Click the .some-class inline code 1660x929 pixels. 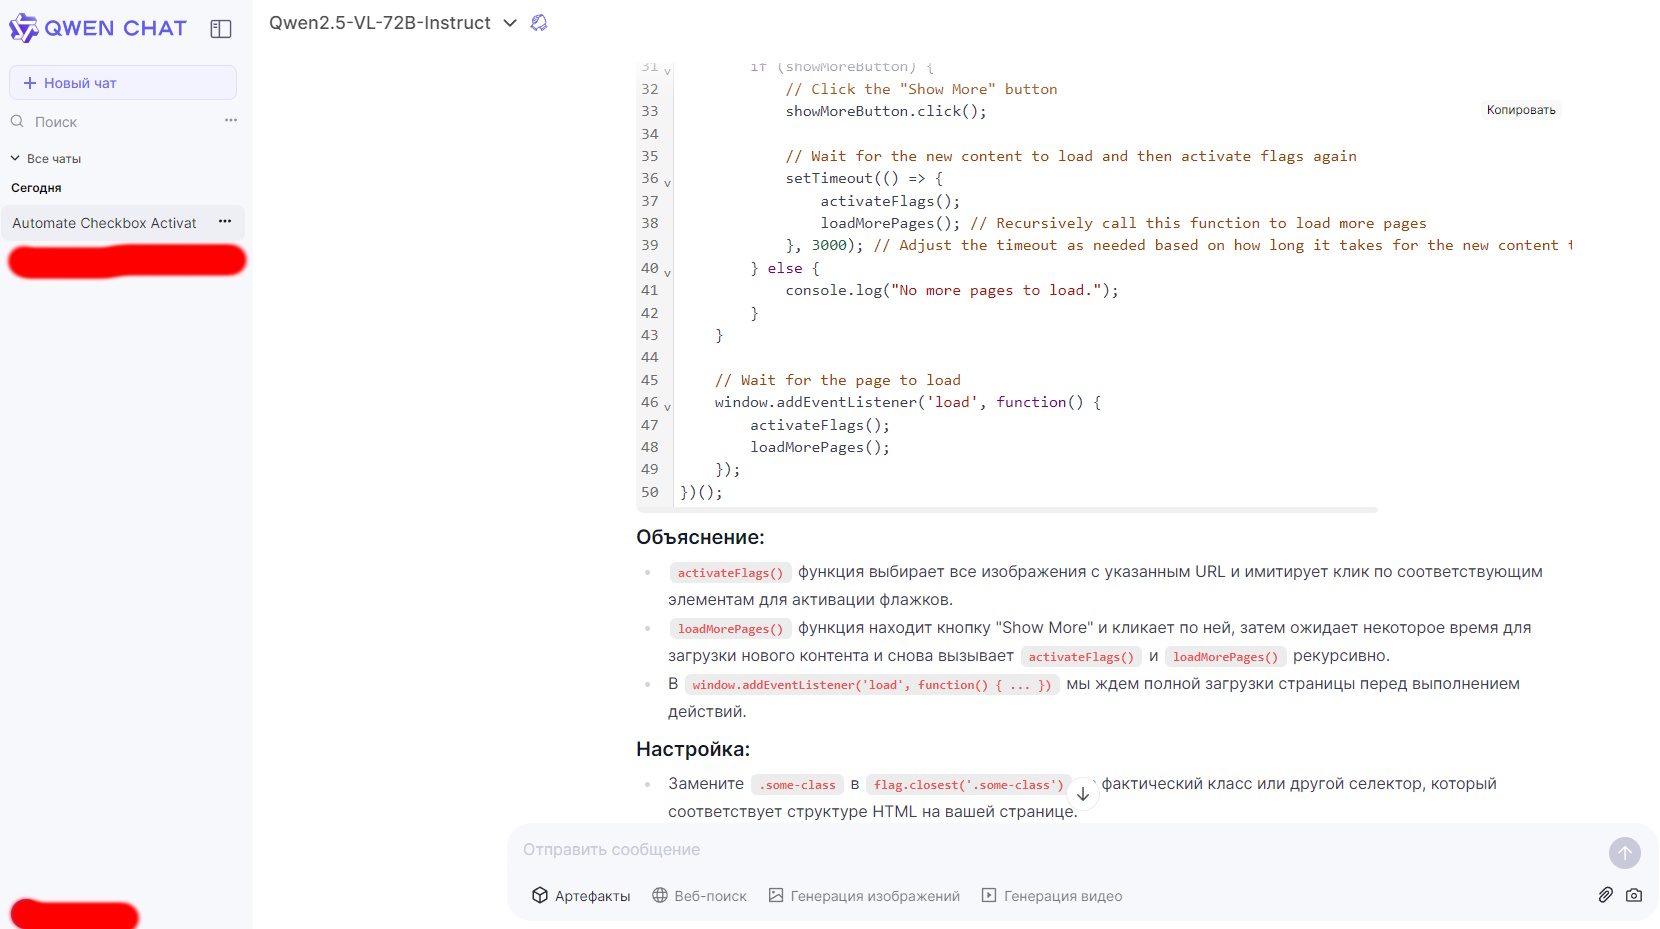[797, 785]
